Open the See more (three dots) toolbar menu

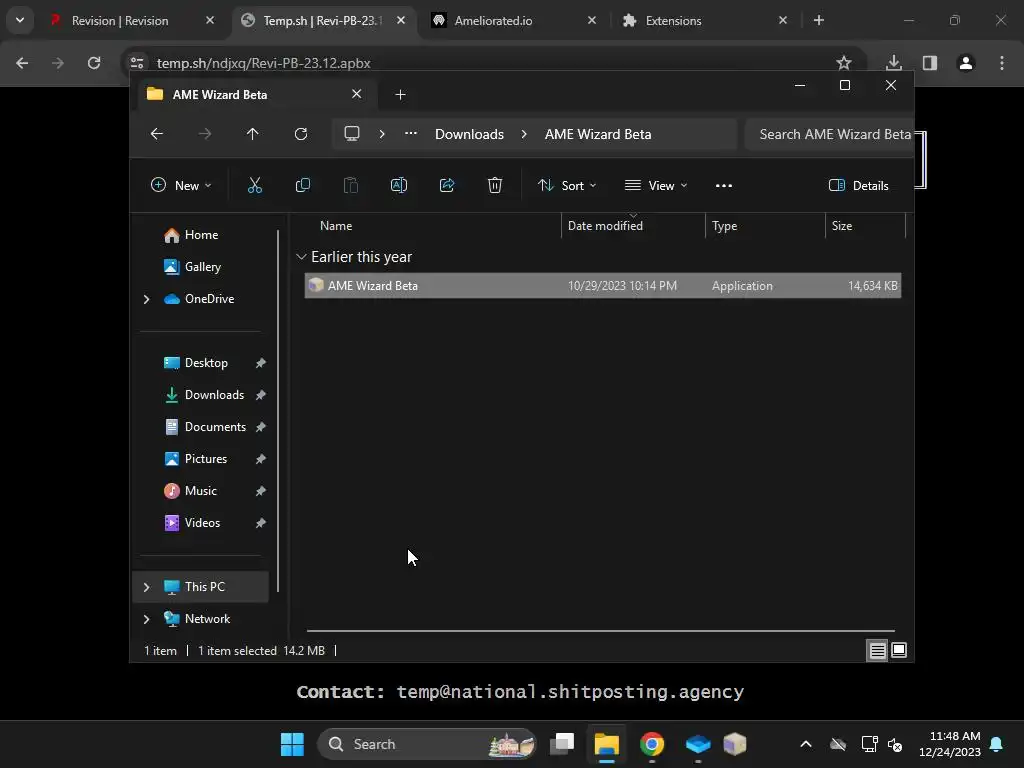pyautogui.click(x=724, y=185)
